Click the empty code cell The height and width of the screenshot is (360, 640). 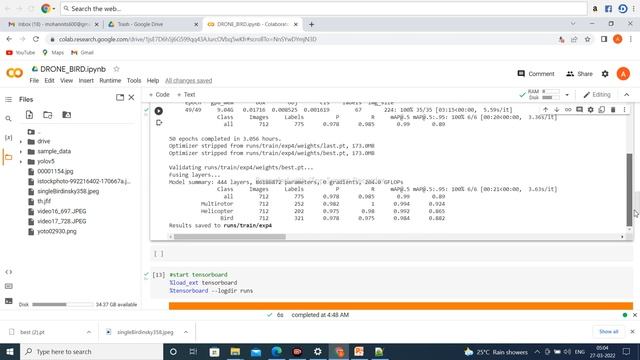point(392,253)
